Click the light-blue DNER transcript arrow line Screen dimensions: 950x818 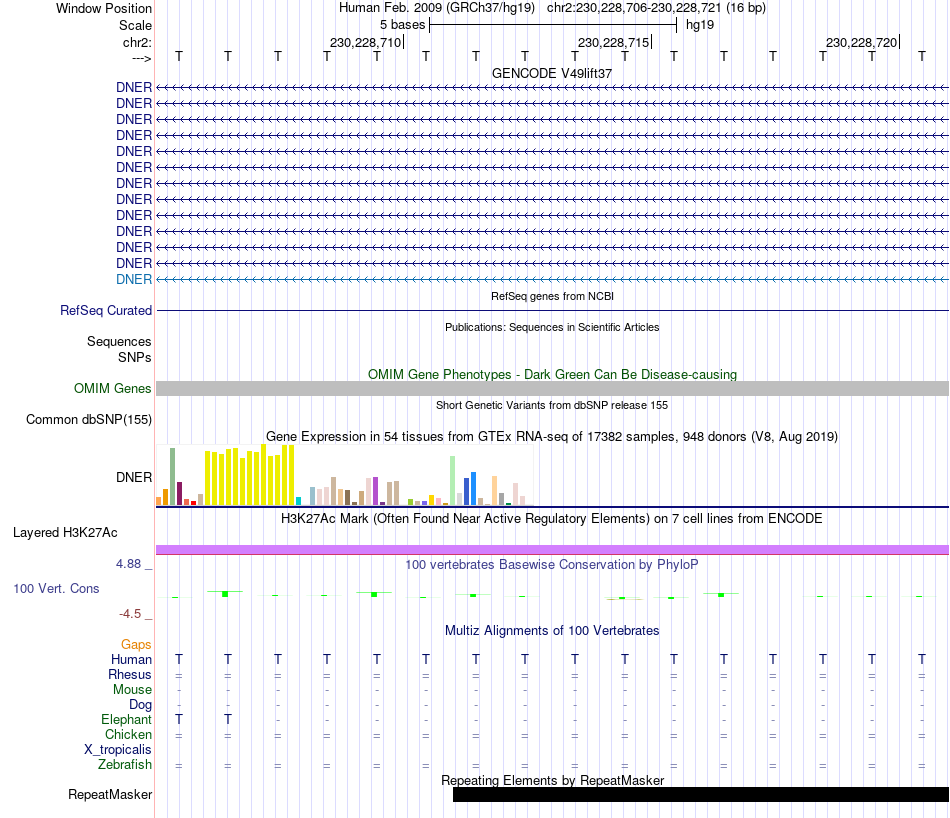coord(552,279)
